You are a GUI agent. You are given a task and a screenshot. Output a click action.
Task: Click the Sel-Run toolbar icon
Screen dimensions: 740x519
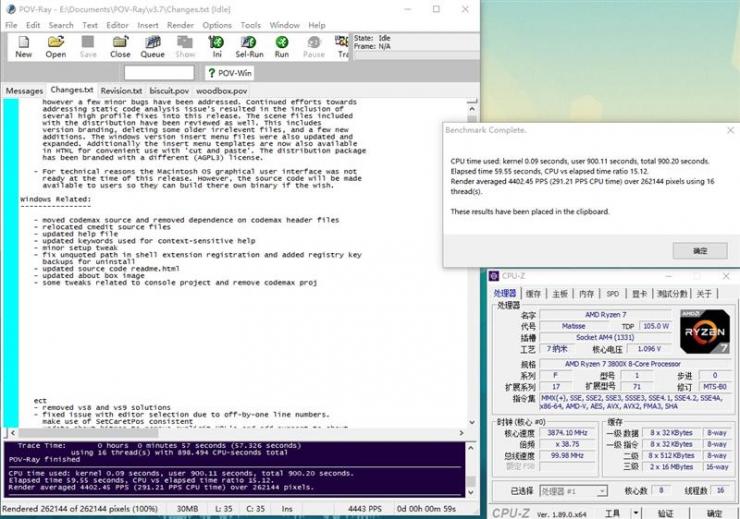coord(249,47)
